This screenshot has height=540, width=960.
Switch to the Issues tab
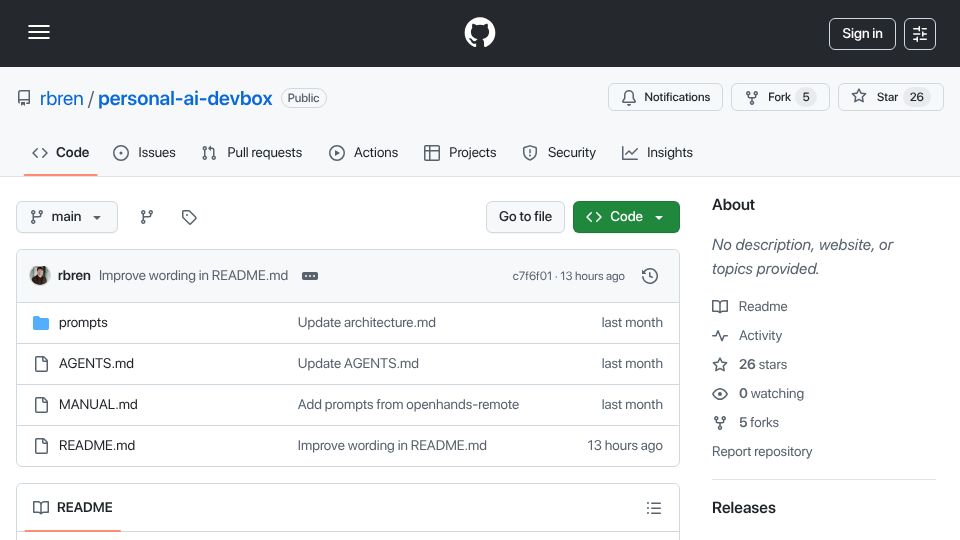pos(144,152)
